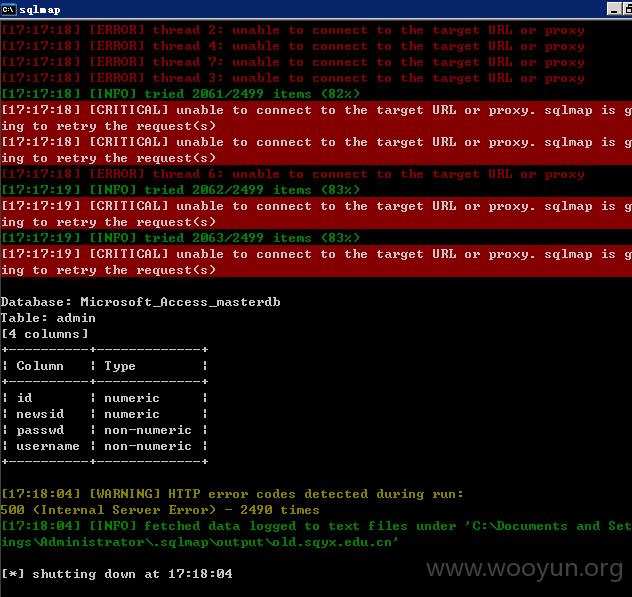Click the 'tried 2062/2499 items (83%)' line

pos(180,190)
